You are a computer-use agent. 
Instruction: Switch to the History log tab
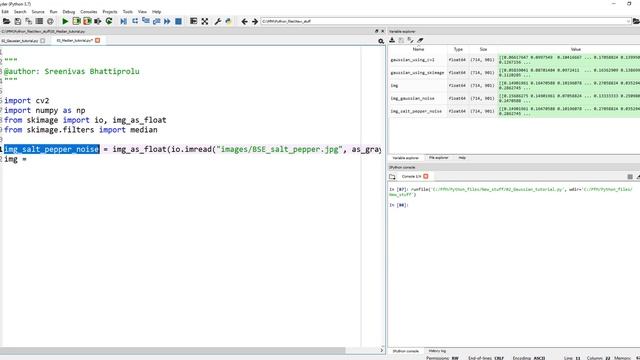click(437, 351)
